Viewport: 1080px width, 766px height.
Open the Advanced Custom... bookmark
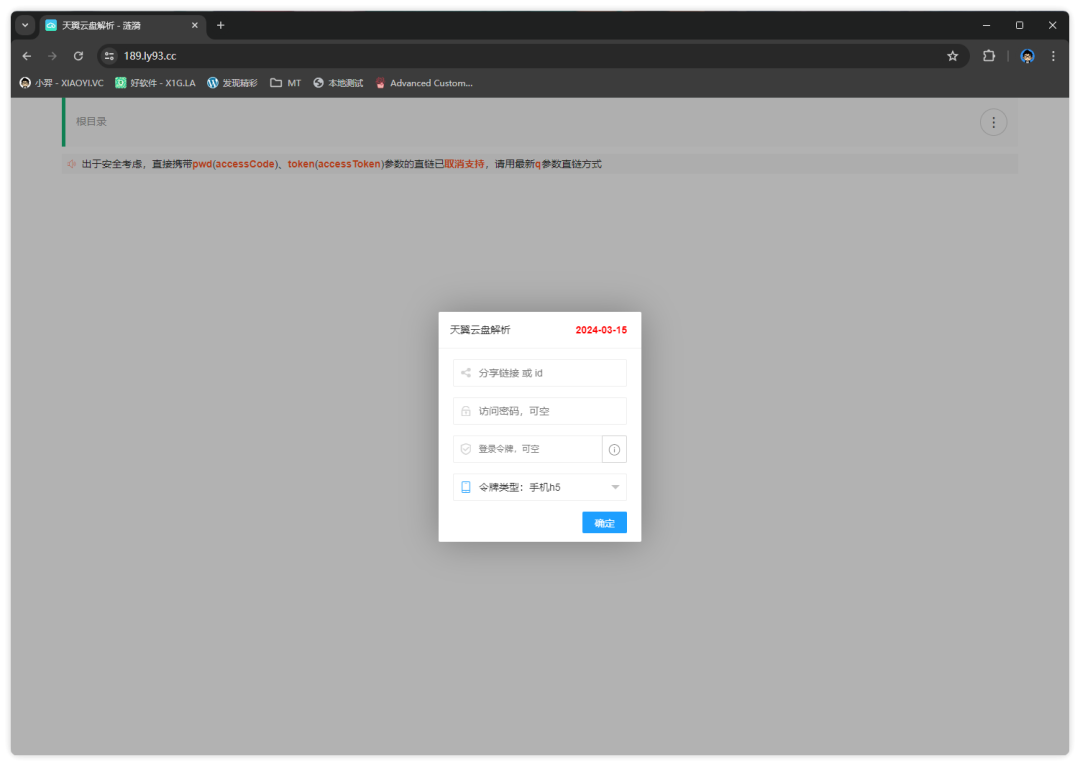[x=424, y=83]
